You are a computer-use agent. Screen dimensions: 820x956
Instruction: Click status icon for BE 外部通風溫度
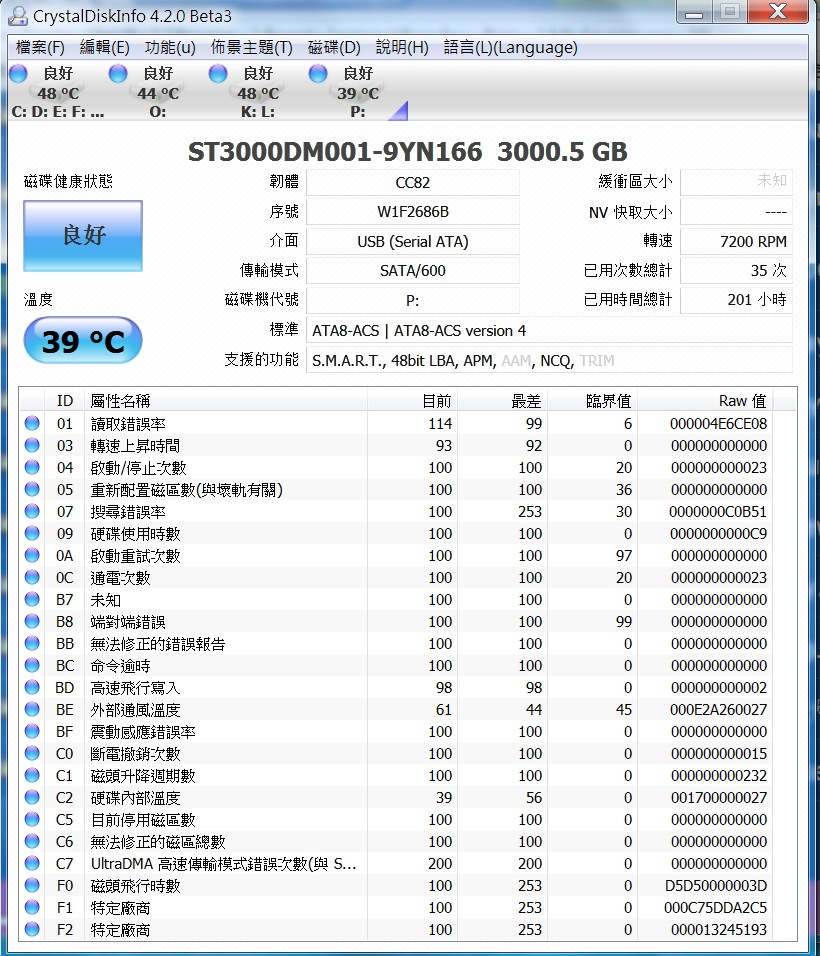32,709
